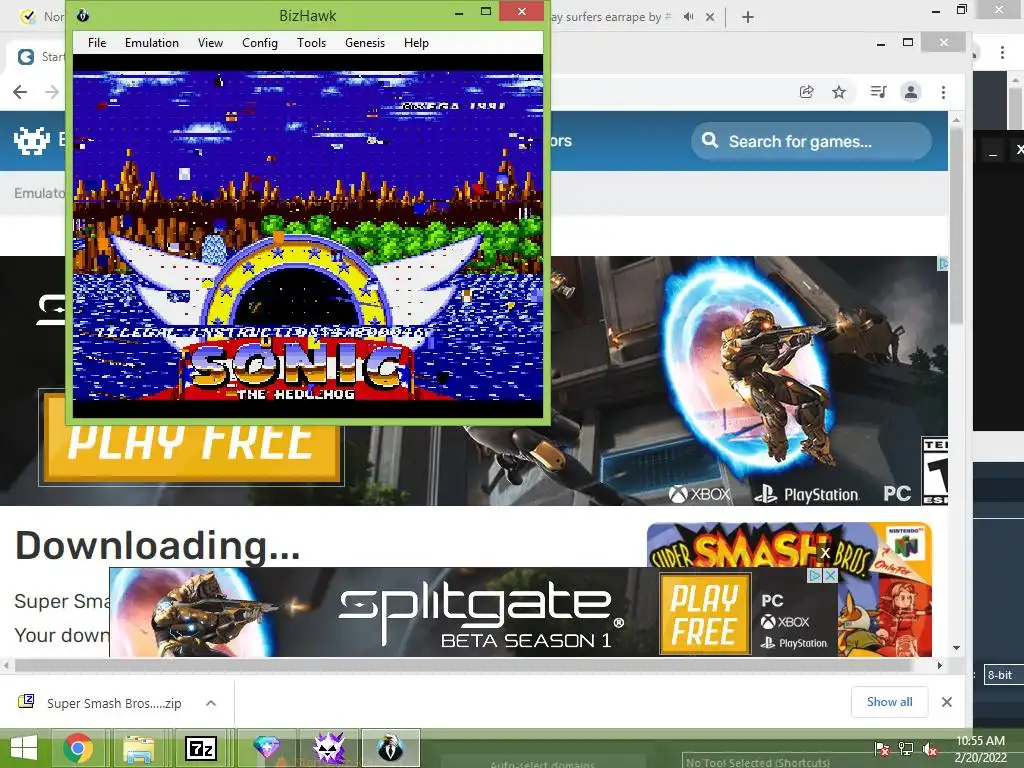Screen dimensions: 1024x768
Task: Open the Config menu in BizHawk
Action: point(260,43)
